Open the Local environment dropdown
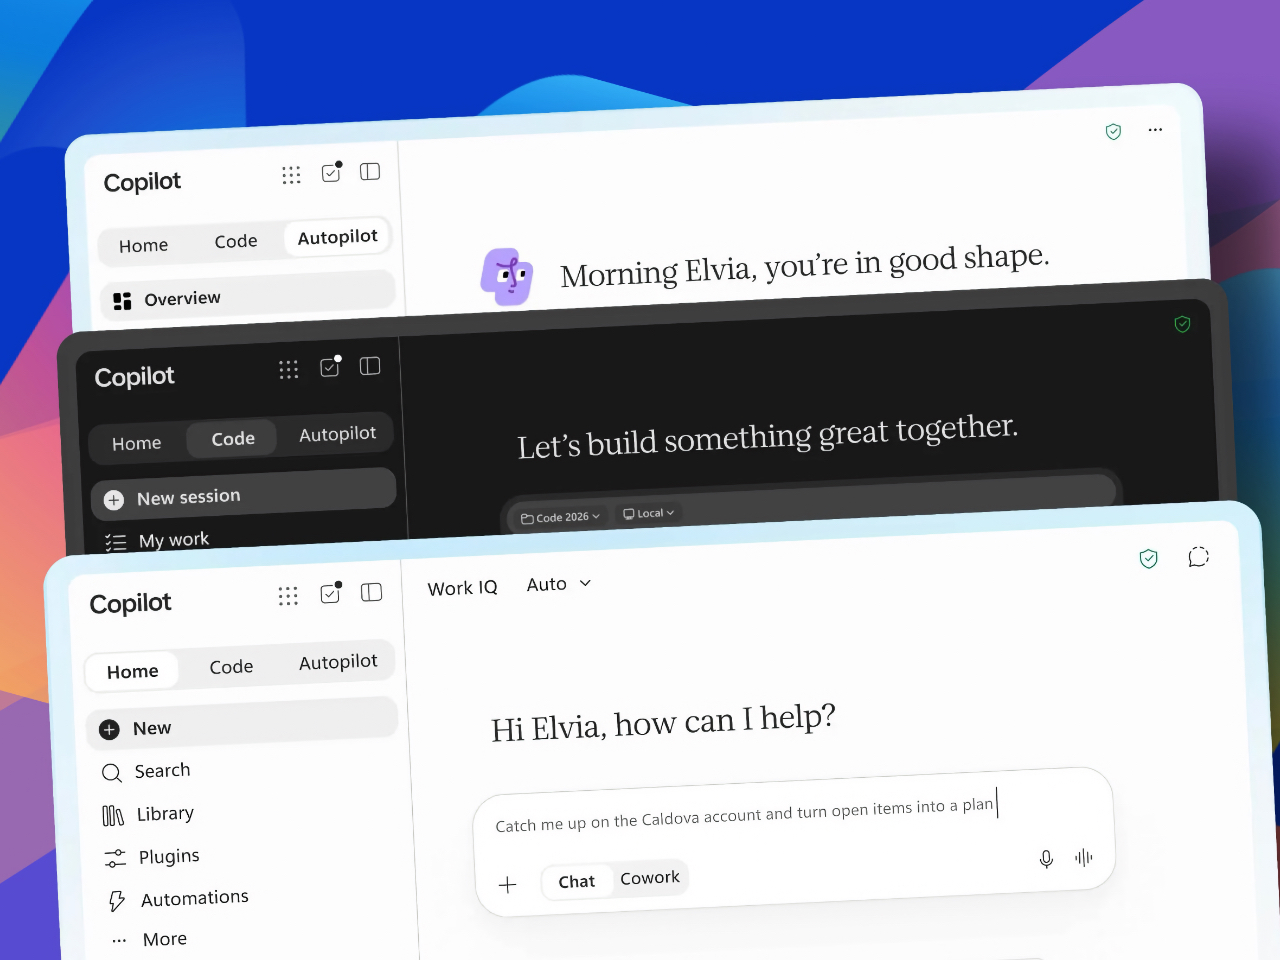This screenshot has height=960, width=1280. point(649,513)
